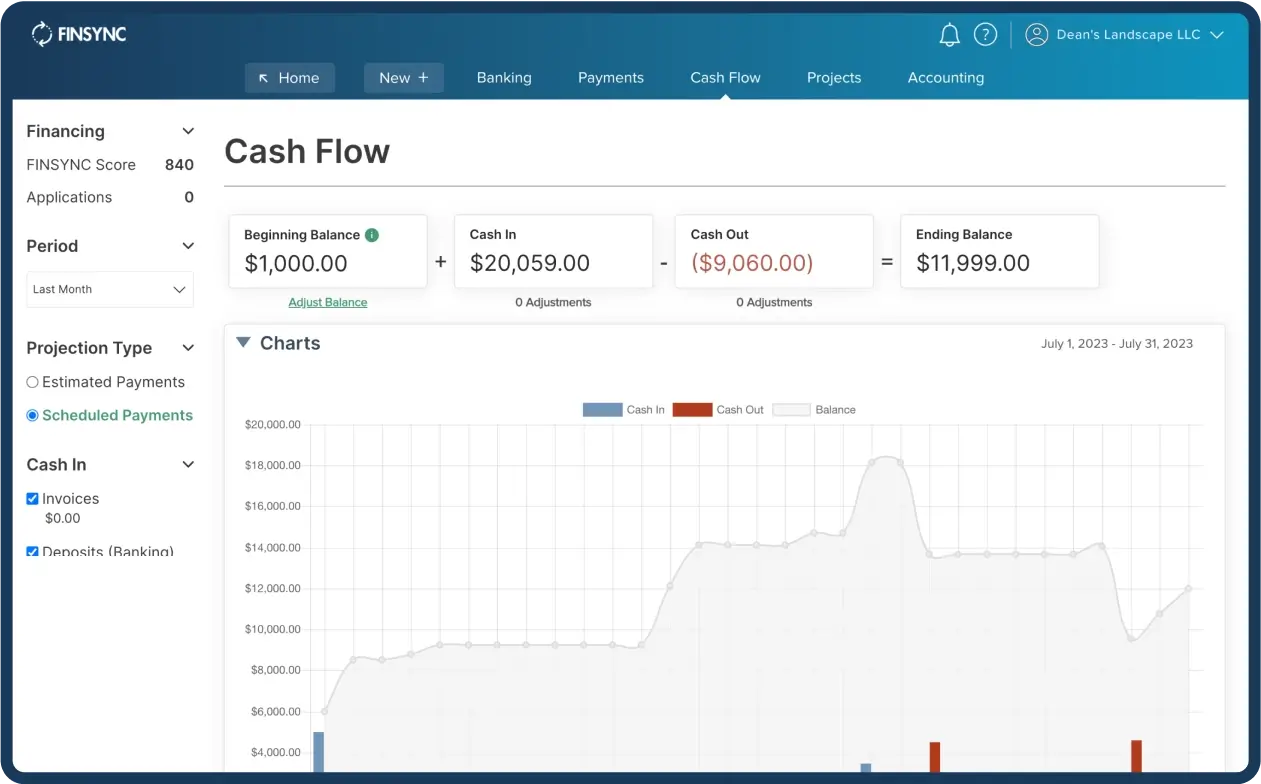Click the red Cash Out legend swatch

tap(695, 409)
